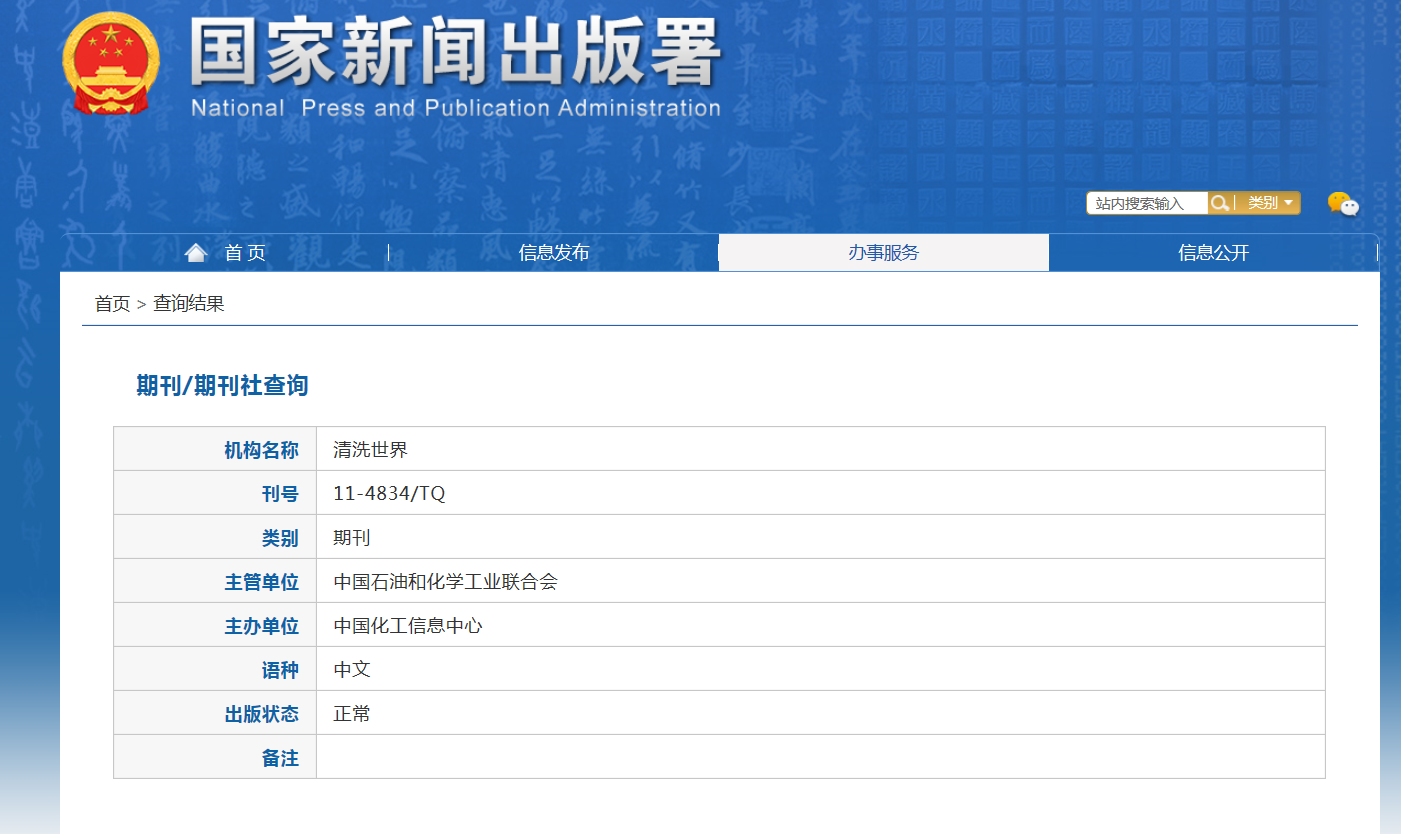Open the WeChat chat bubble icon
This screenshot has height=834, width=1401.
pos(1343,204)
